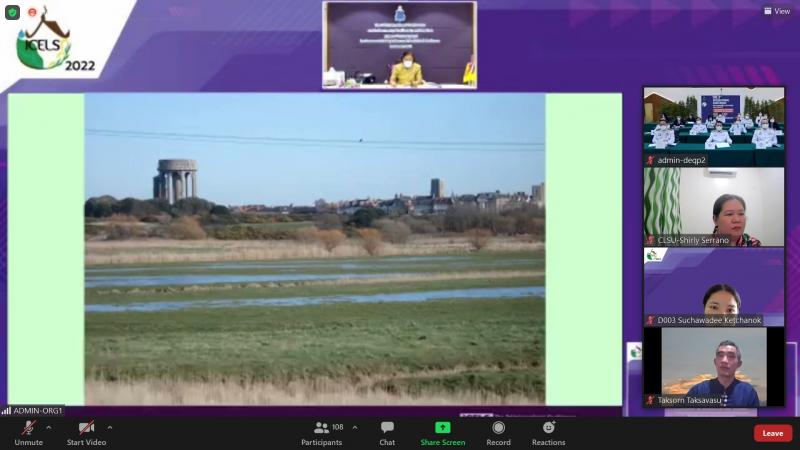Expand the Participants options arrow
800x450 pixels.
coord(355,428)
